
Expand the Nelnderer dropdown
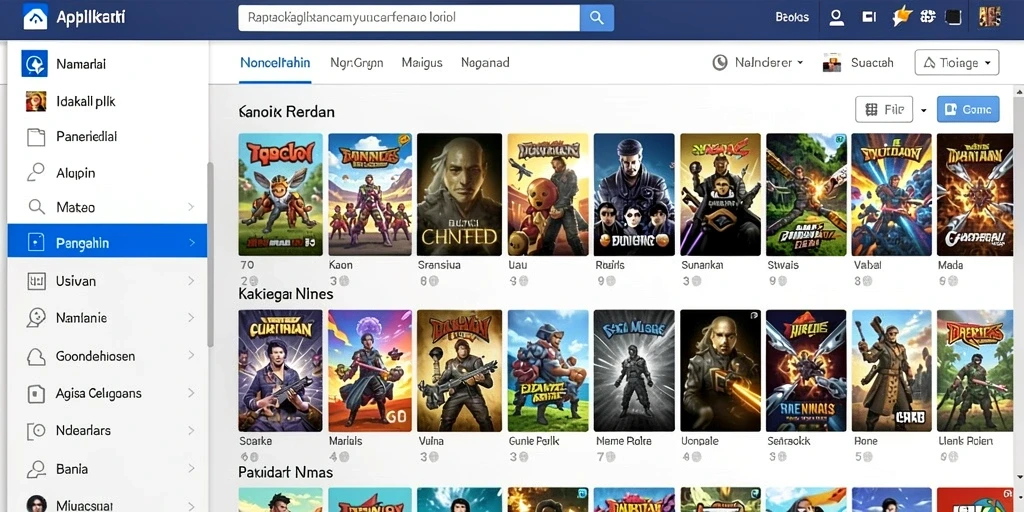[x=799, y=63]
